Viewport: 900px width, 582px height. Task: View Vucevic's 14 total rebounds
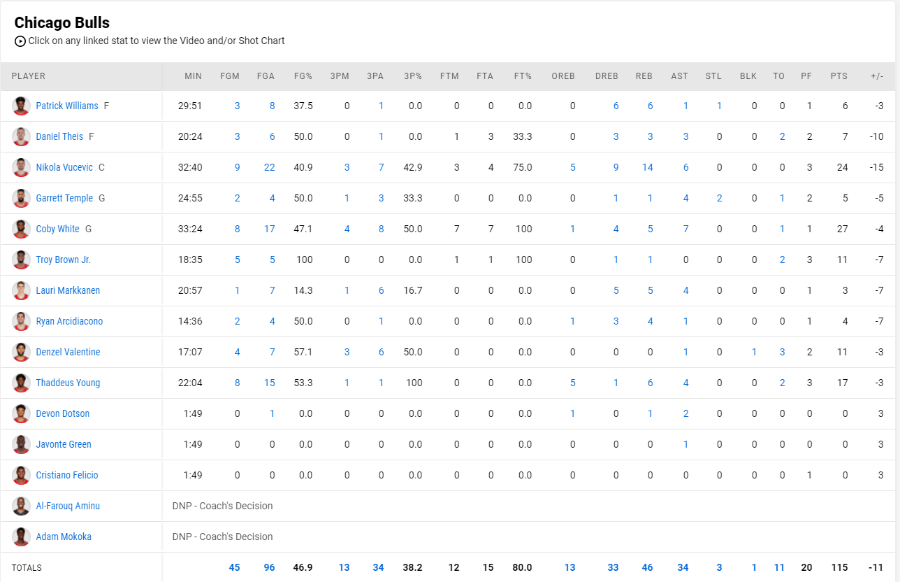coord(647,168)
